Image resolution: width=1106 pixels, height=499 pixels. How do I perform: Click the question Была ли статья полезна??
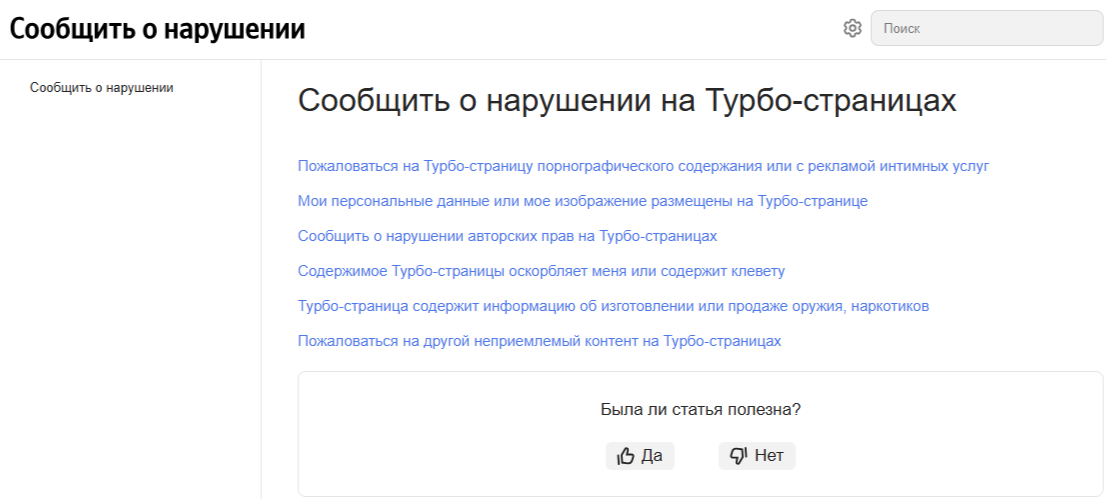coord(700,409)
